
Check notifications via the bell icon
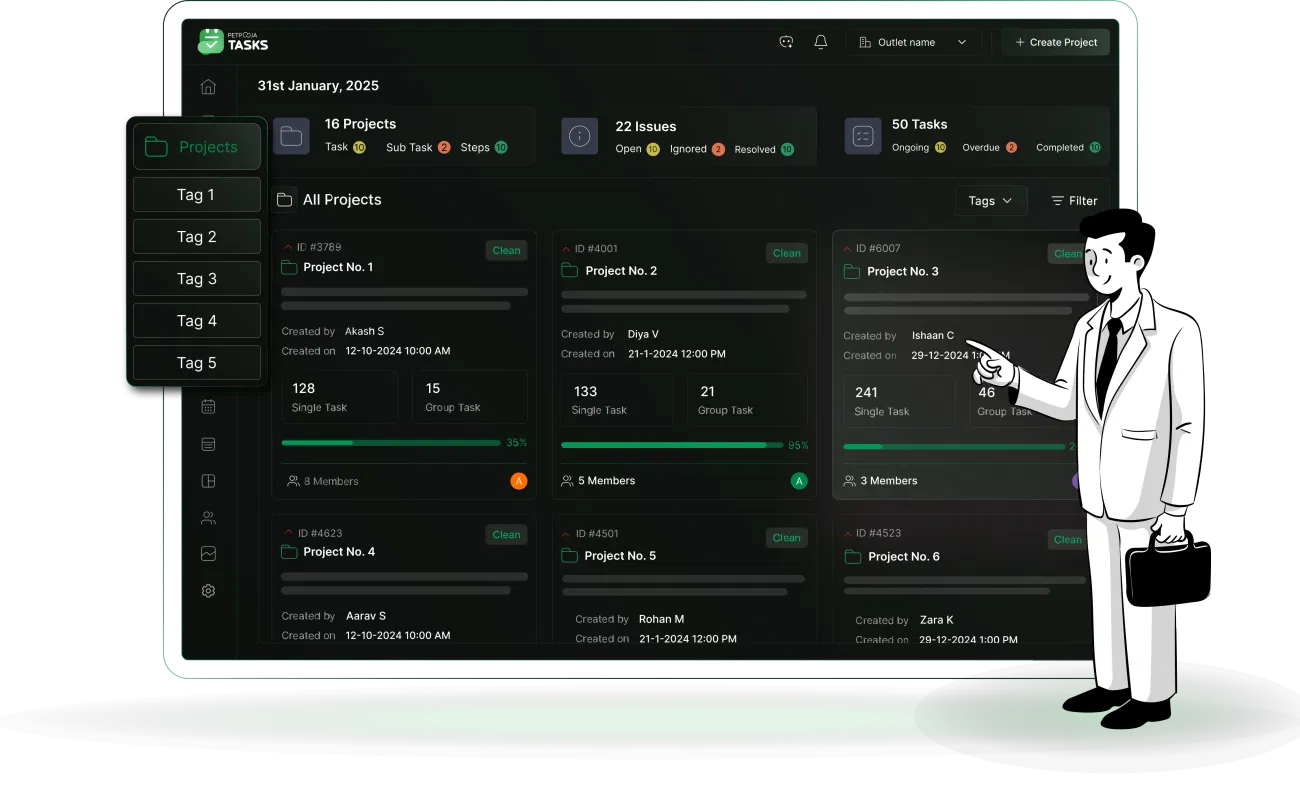[821, 41]
